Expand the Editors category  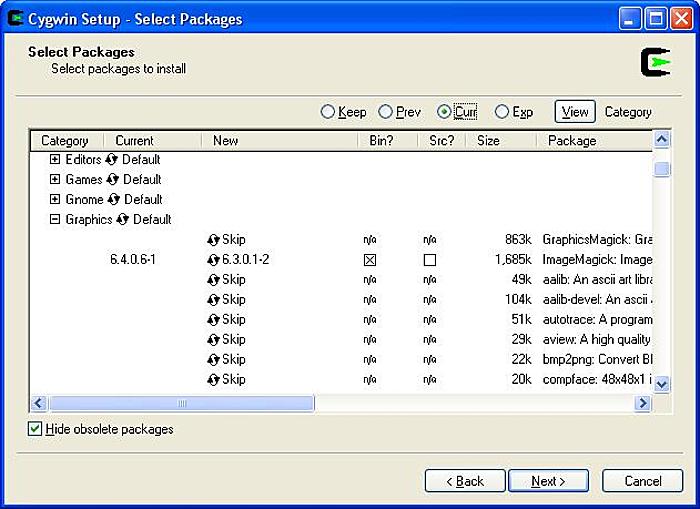(54, 159)
